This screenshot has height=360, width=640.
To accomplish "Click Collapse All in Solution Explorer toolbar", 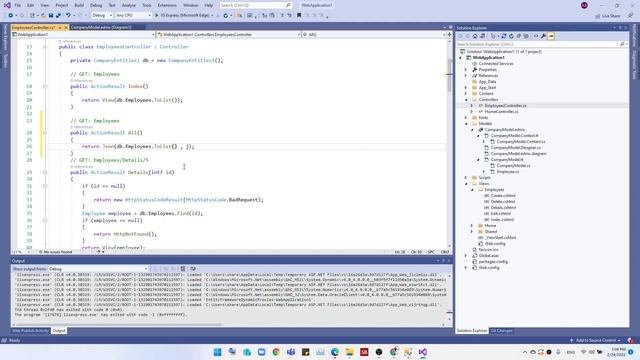I will coord(518,36).
